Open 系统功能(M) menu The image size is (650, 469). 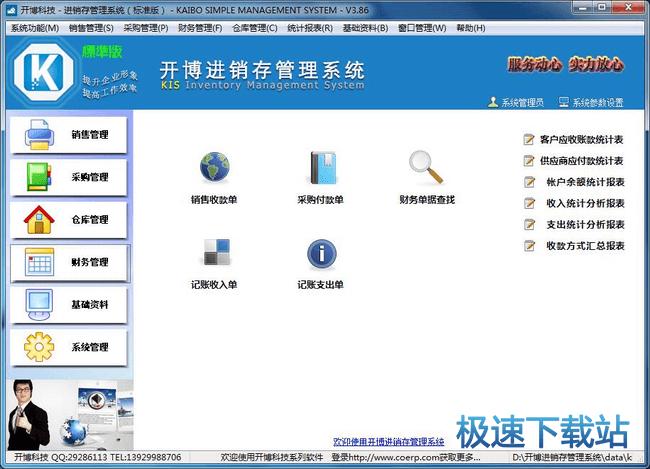[x=34, y=28]
